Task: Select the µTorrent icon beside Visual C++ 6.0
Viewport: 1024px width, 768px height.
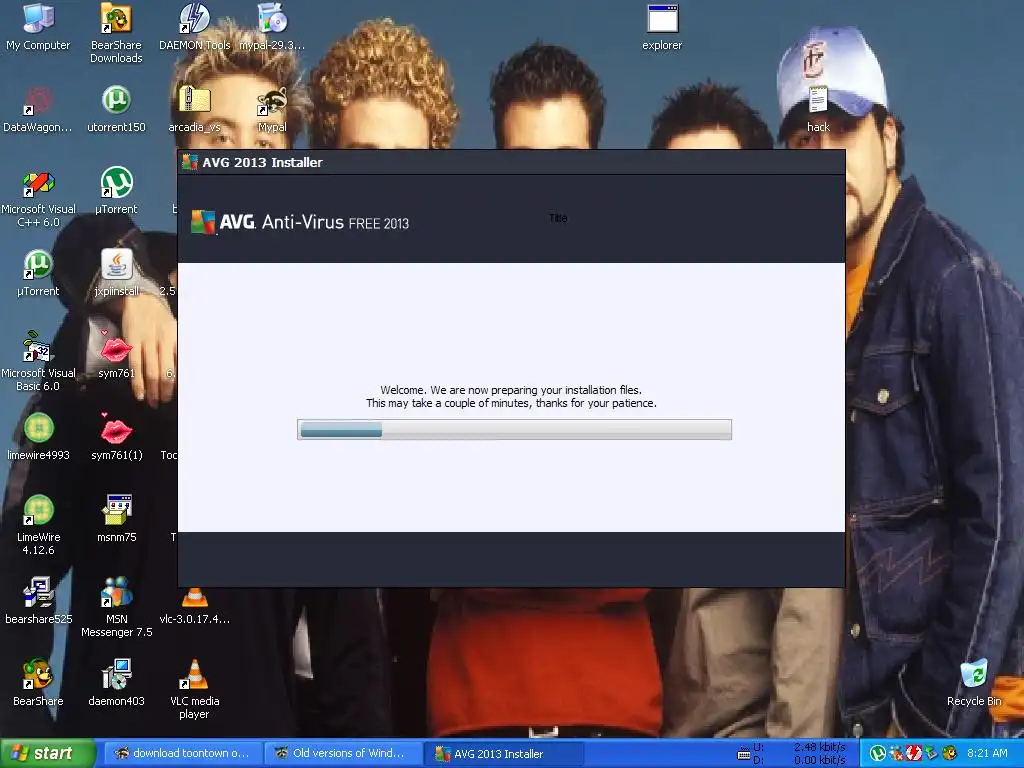Action: click(116, 191)
